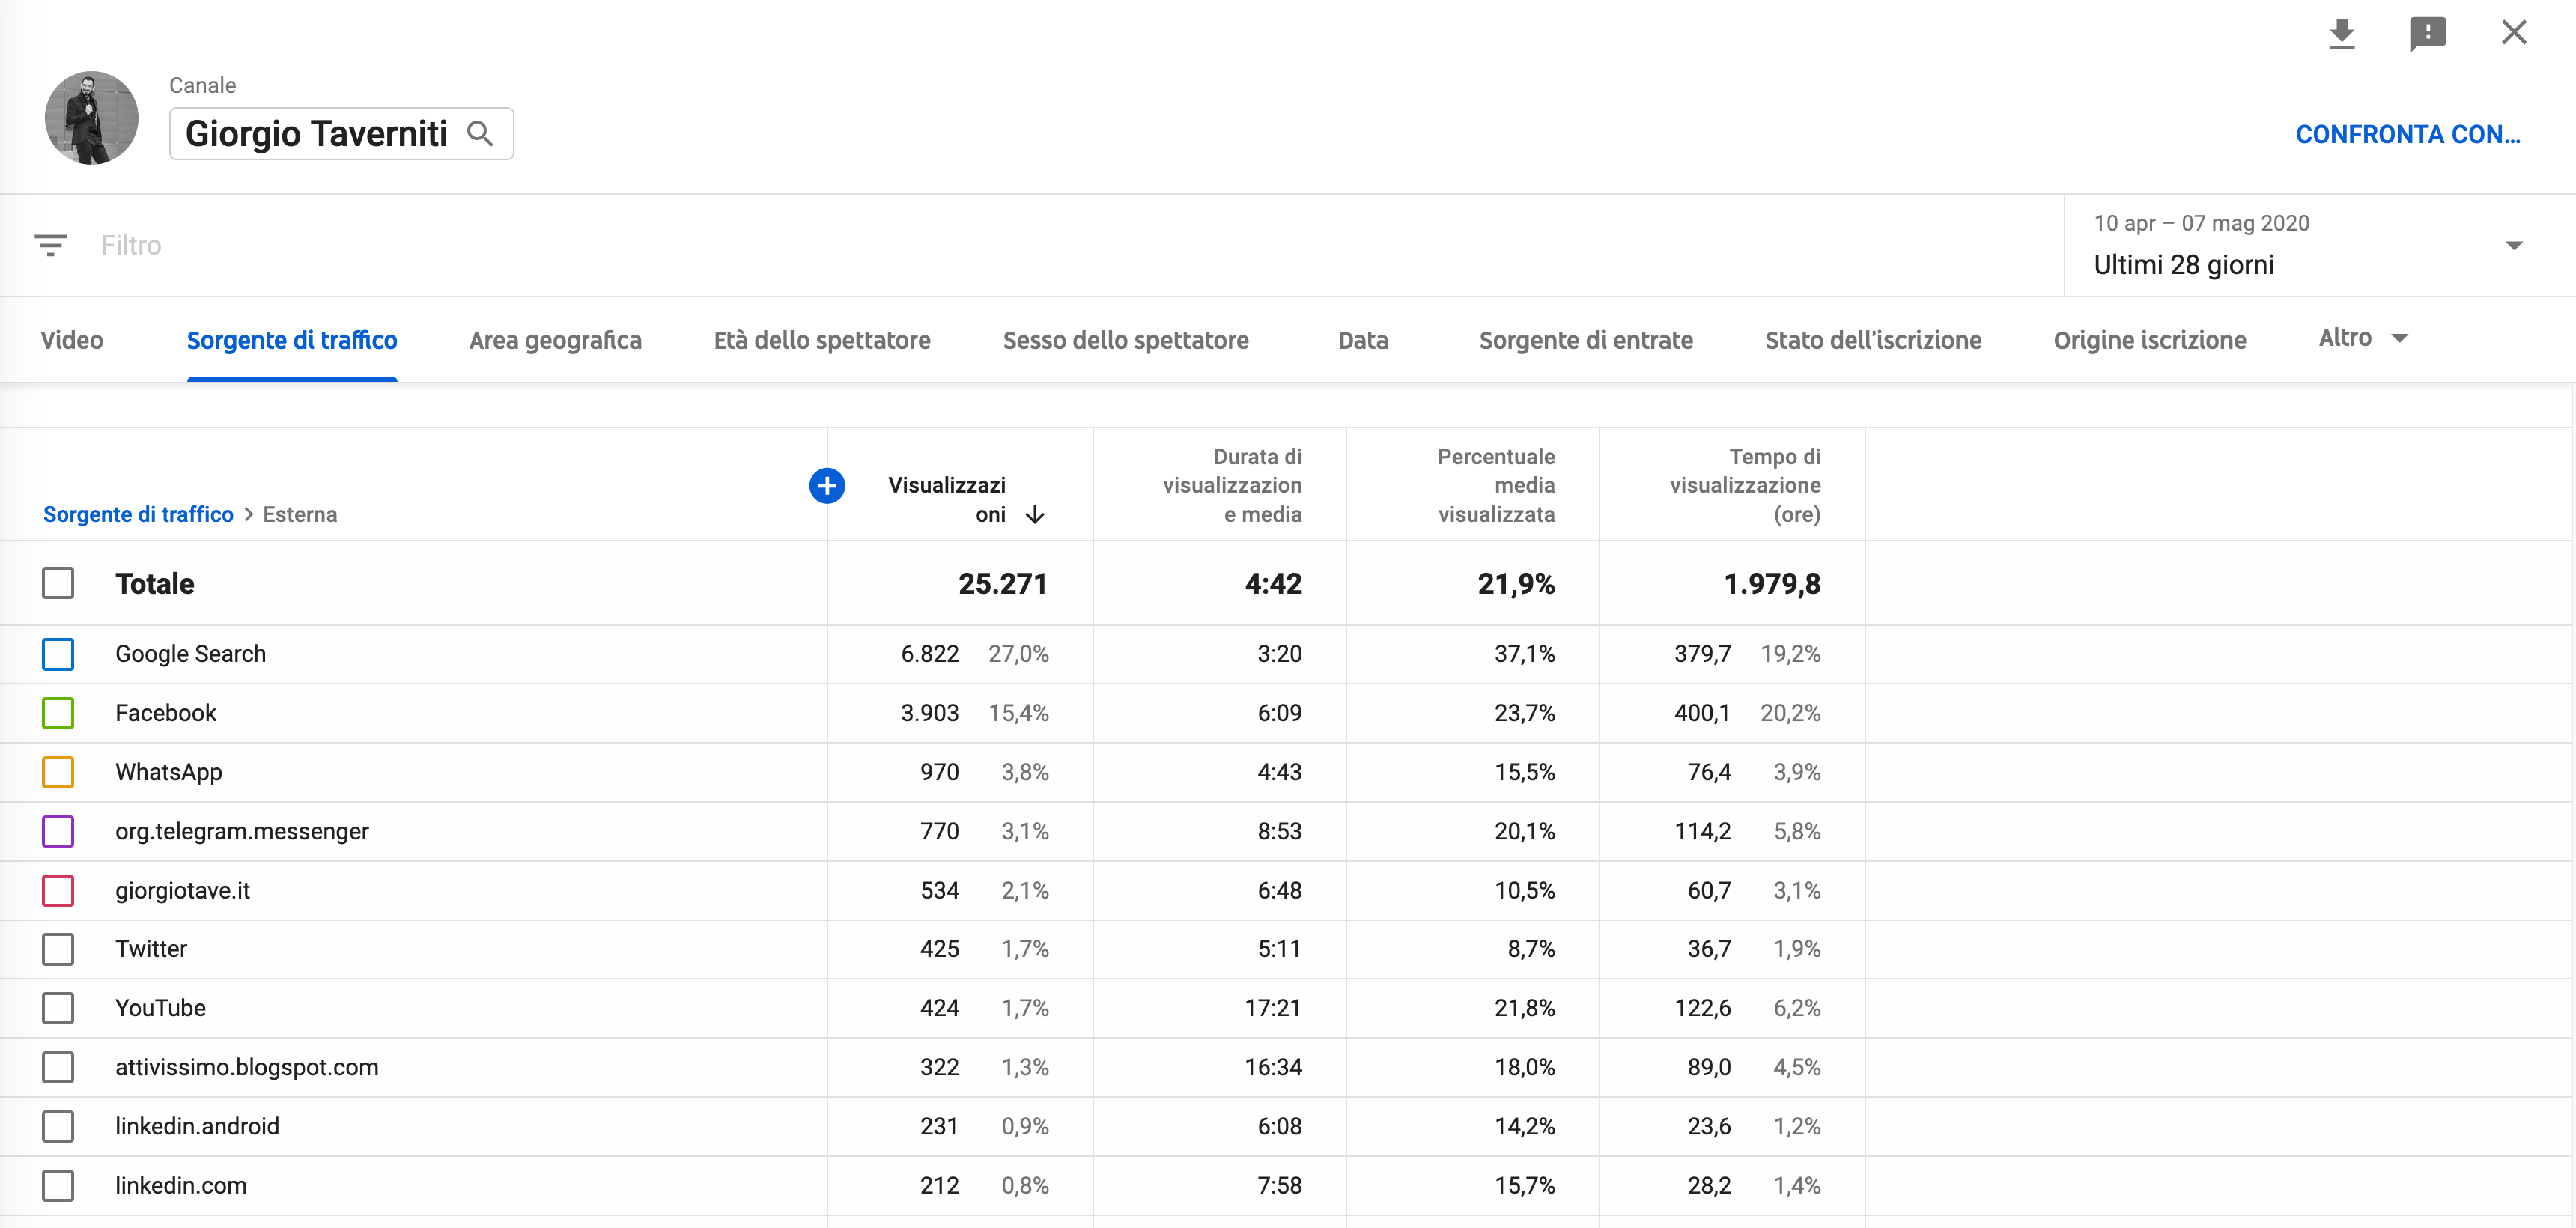The width and height of the screenshot is (2576, 1228).
Task: Select the YouTube source label
Action: 160,1008
